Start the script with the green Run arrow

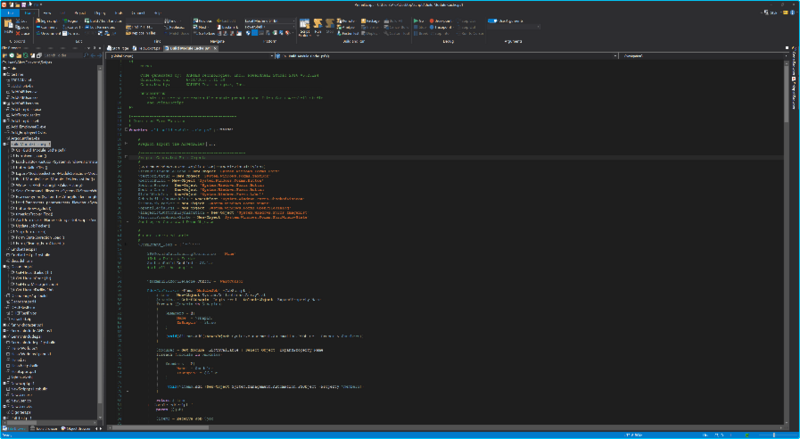click(x=416, y=21)
